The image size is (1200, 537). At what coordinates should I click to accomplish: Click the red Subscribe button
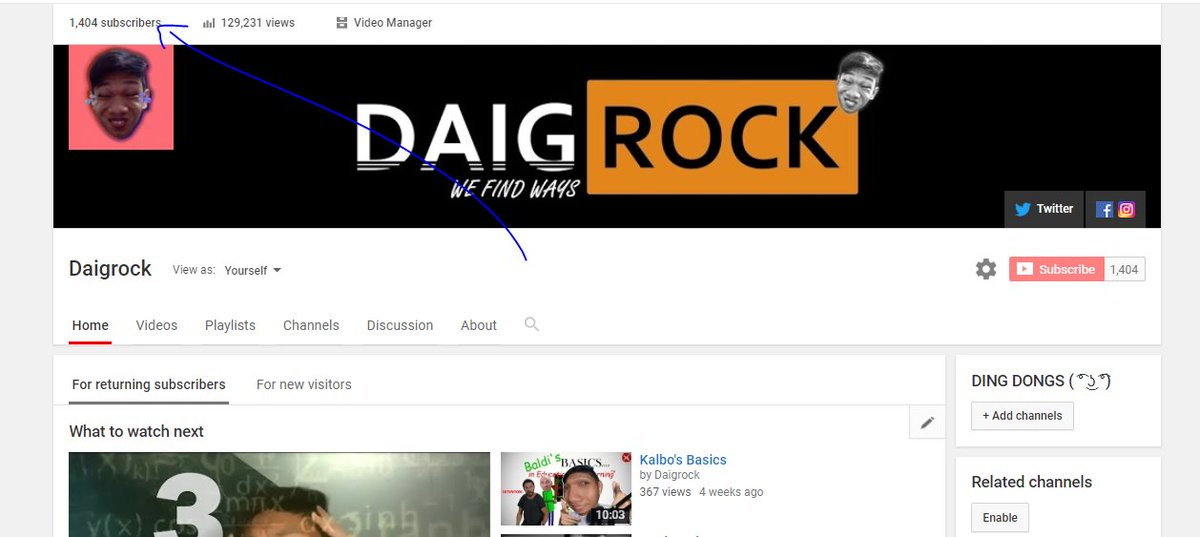coord(1056,269)
